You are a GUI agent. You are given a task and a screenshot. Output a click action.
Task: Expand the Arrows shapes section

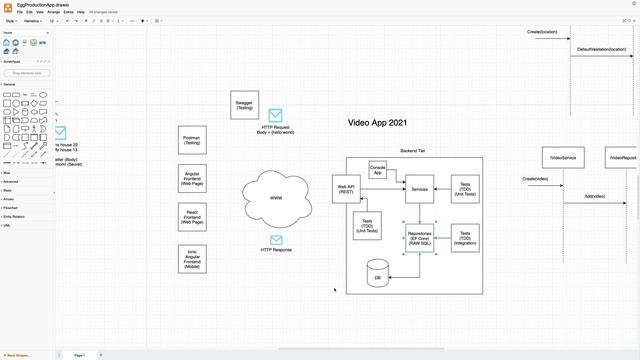8,199
